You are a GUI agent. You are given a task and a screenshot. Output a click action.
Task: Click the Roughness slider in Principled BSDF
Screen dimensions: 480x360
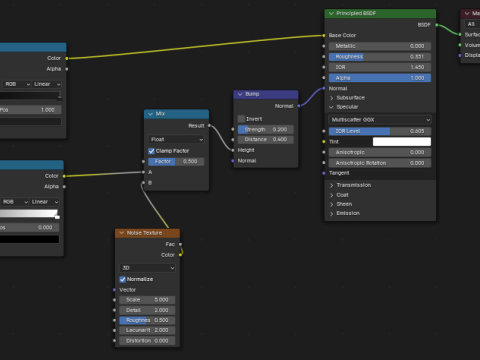pyautogui.click(x=380, y=57)
